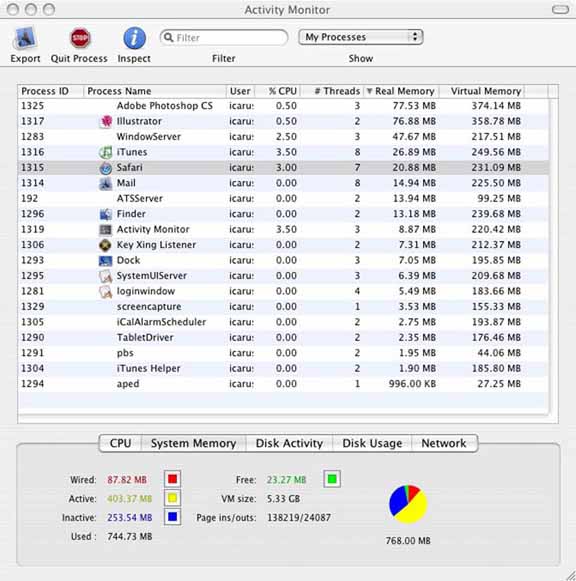
Task: Click the Dock process icon
Action: [106, 260]
